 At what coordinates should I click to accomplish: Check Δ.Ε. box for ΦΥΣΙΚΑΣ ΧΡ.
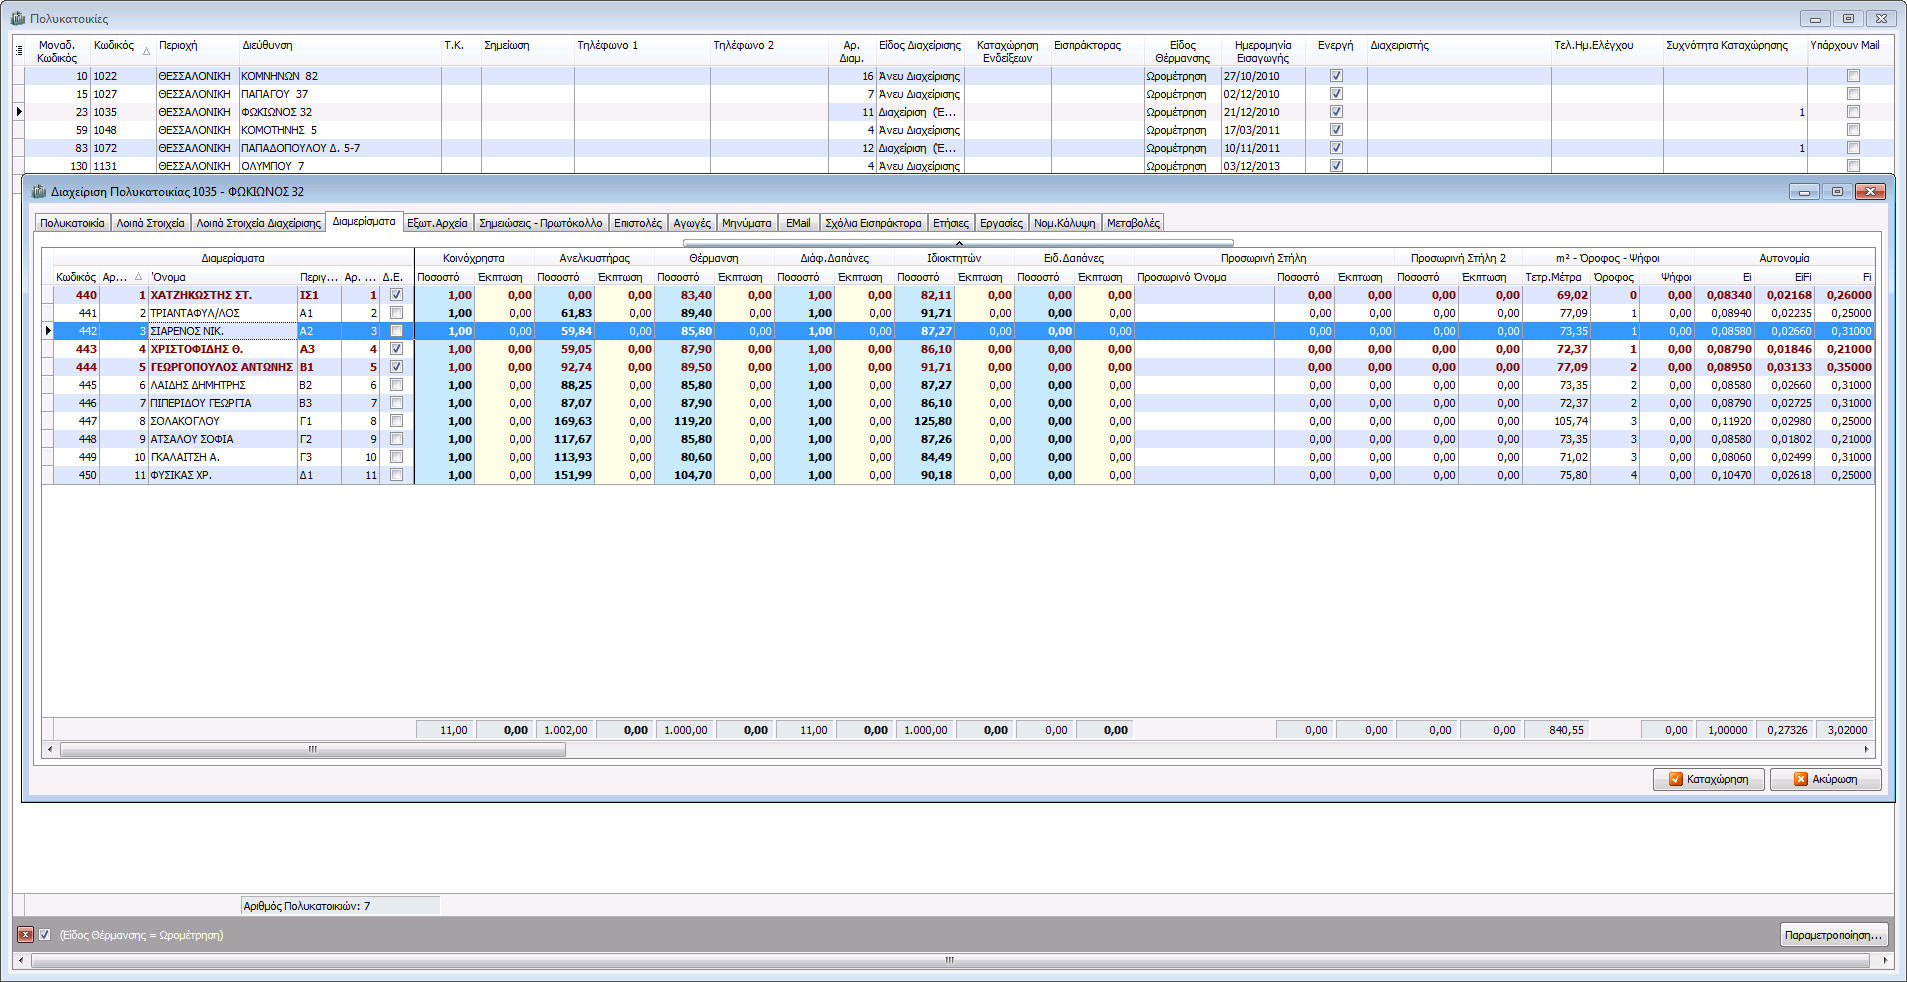[396, 475]
